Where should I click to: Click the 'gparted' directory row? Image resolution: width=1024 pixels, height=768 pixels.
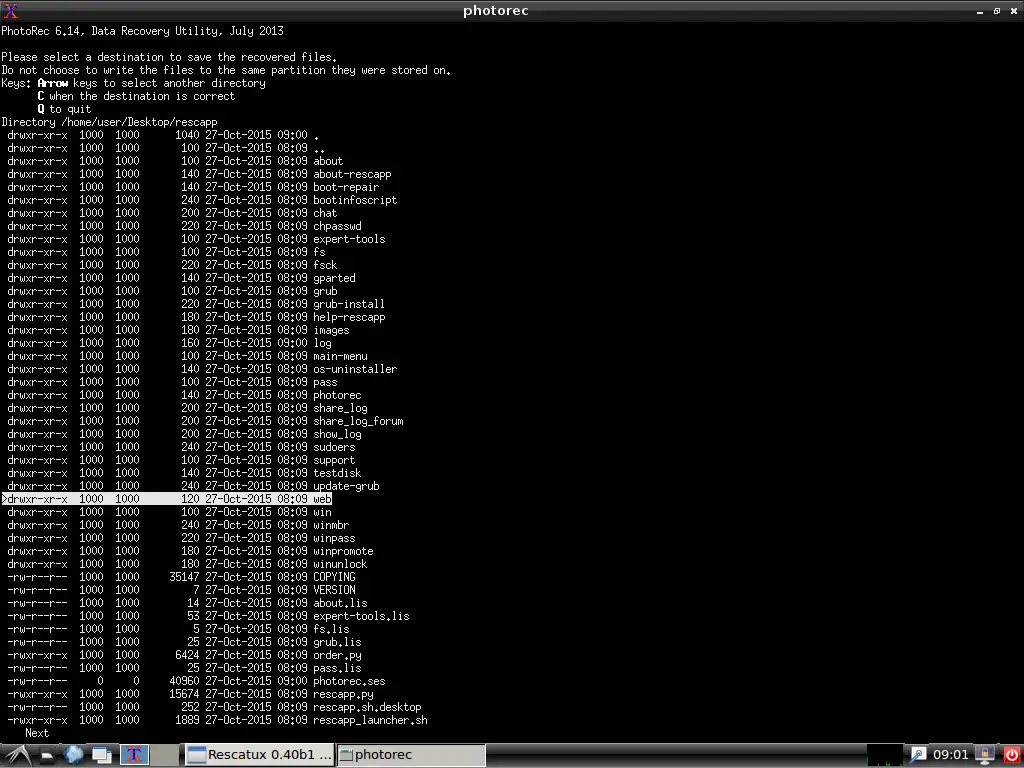coord(182,278)
